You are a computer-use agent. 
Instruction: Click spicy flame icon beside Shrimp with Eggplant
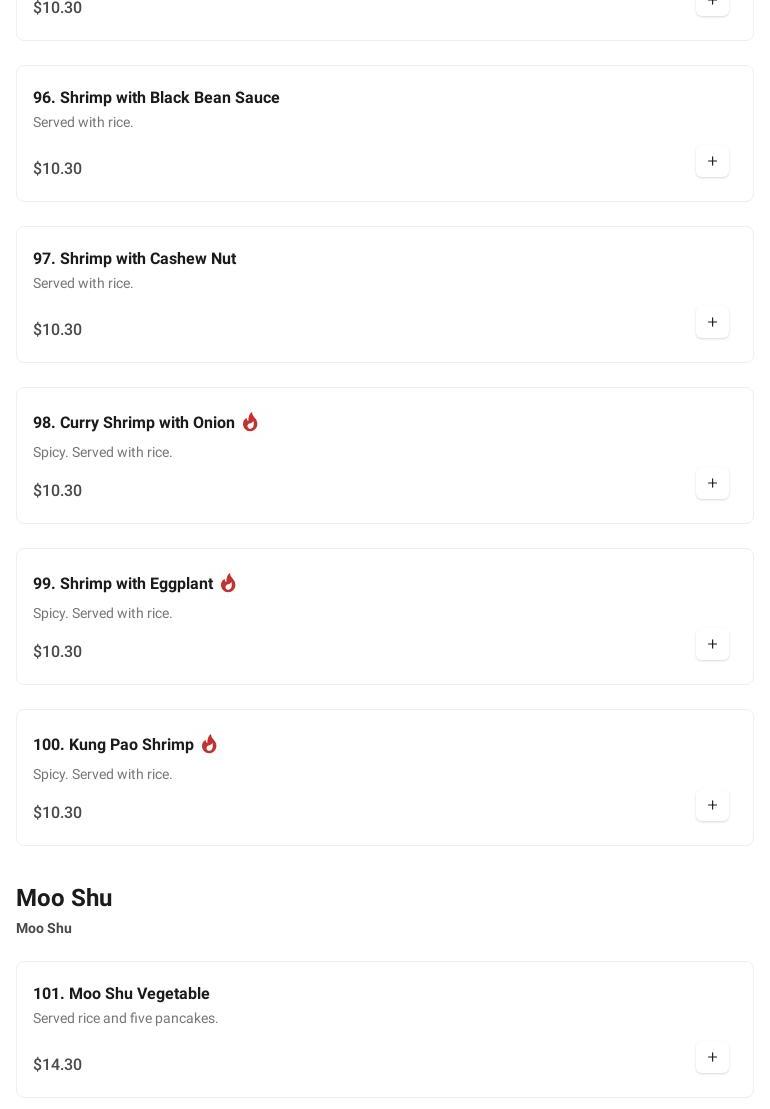[228, 583]
